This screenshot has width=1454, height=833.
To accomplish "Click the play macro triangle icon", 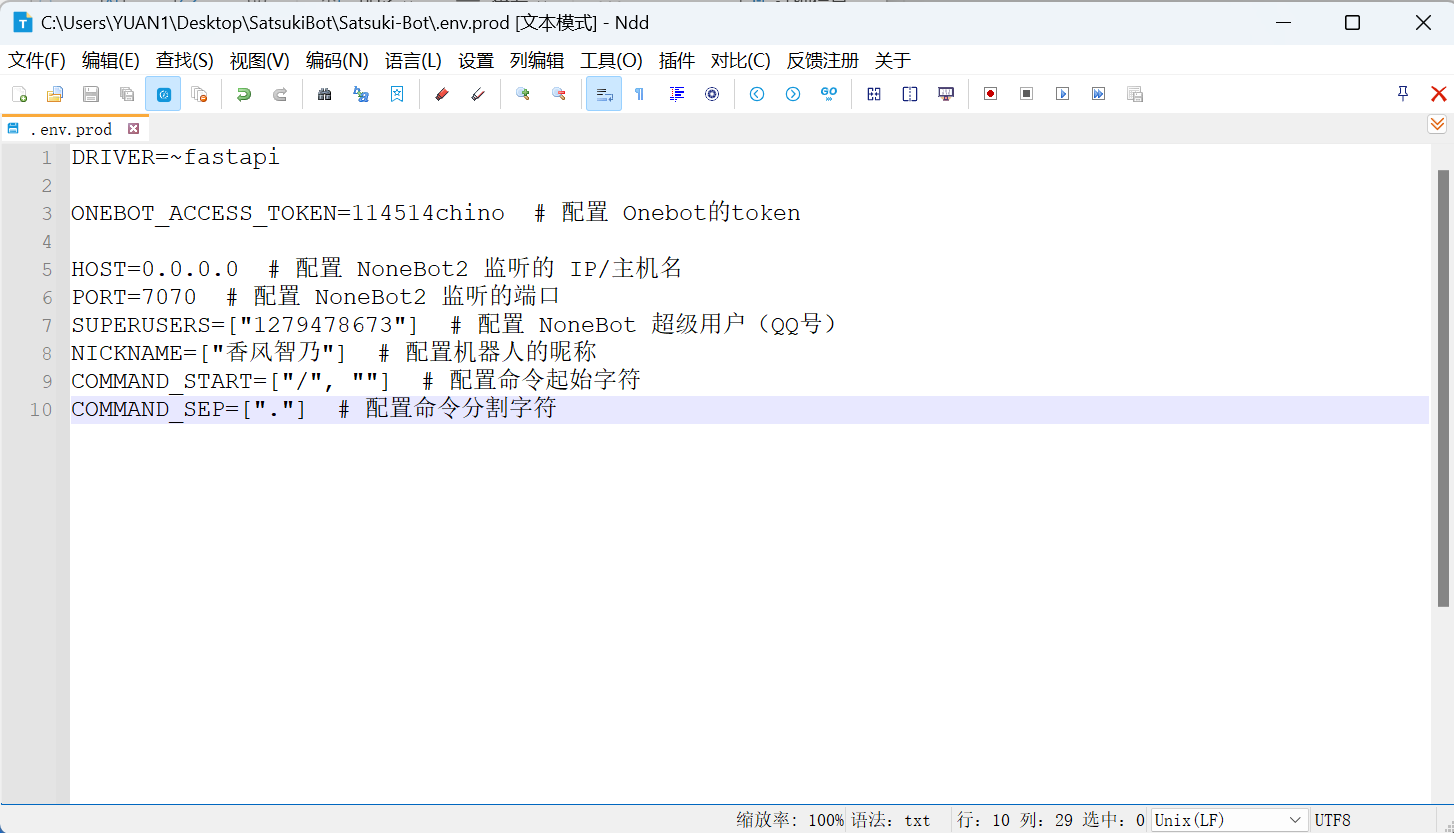I will coord(1063,94).
